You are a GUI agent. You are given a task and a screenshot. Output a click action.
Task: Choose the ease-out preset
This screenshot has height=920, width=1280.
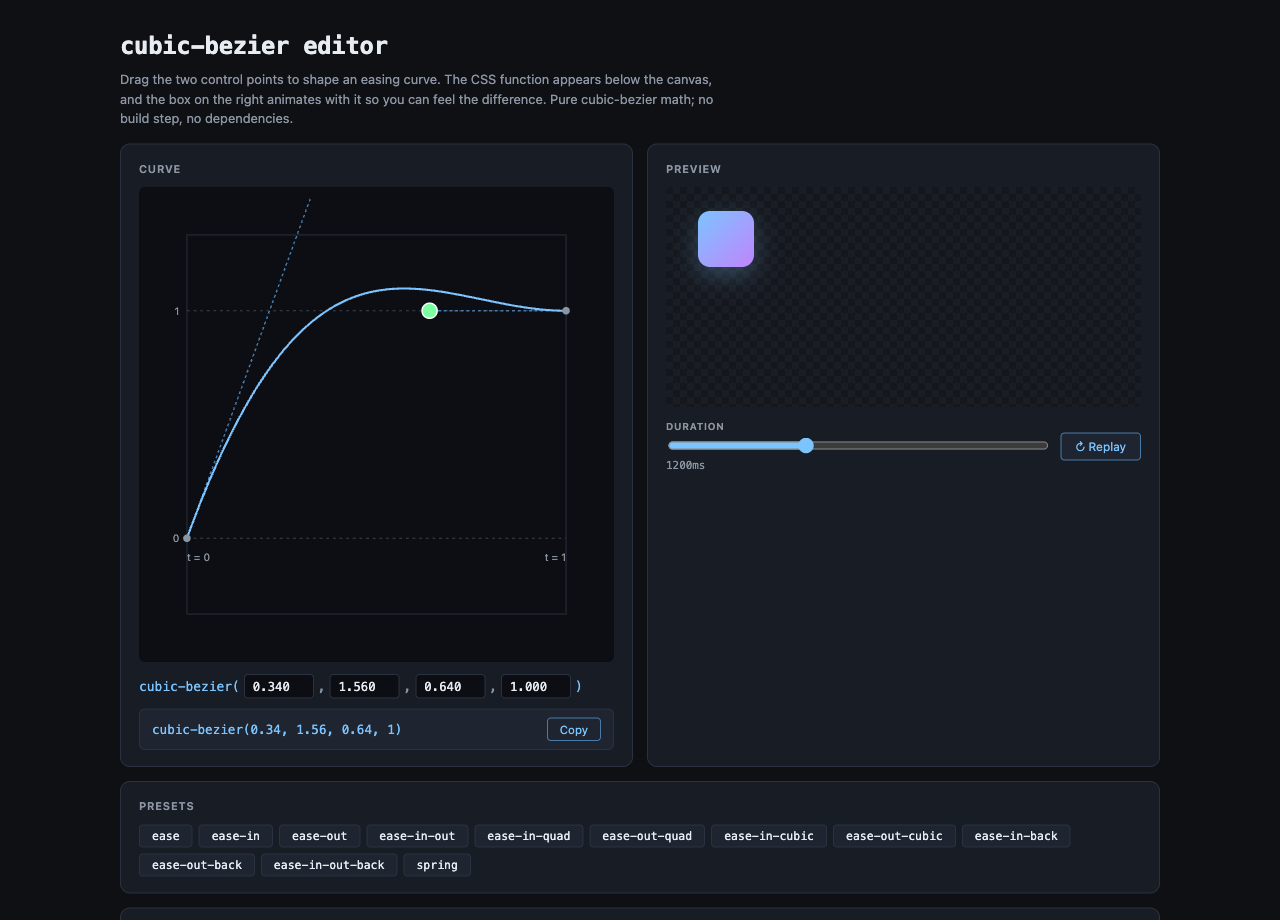(320, 836)
